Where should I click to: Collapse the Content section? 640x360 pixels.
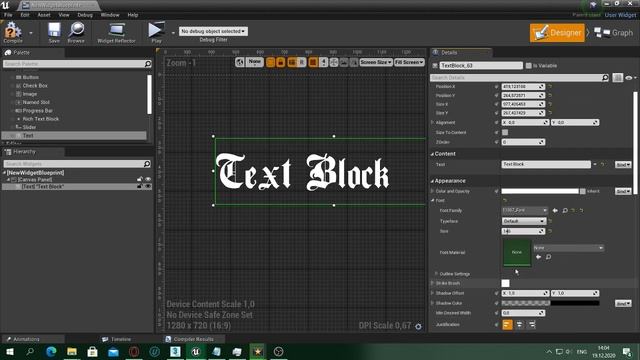click(432, 154)
